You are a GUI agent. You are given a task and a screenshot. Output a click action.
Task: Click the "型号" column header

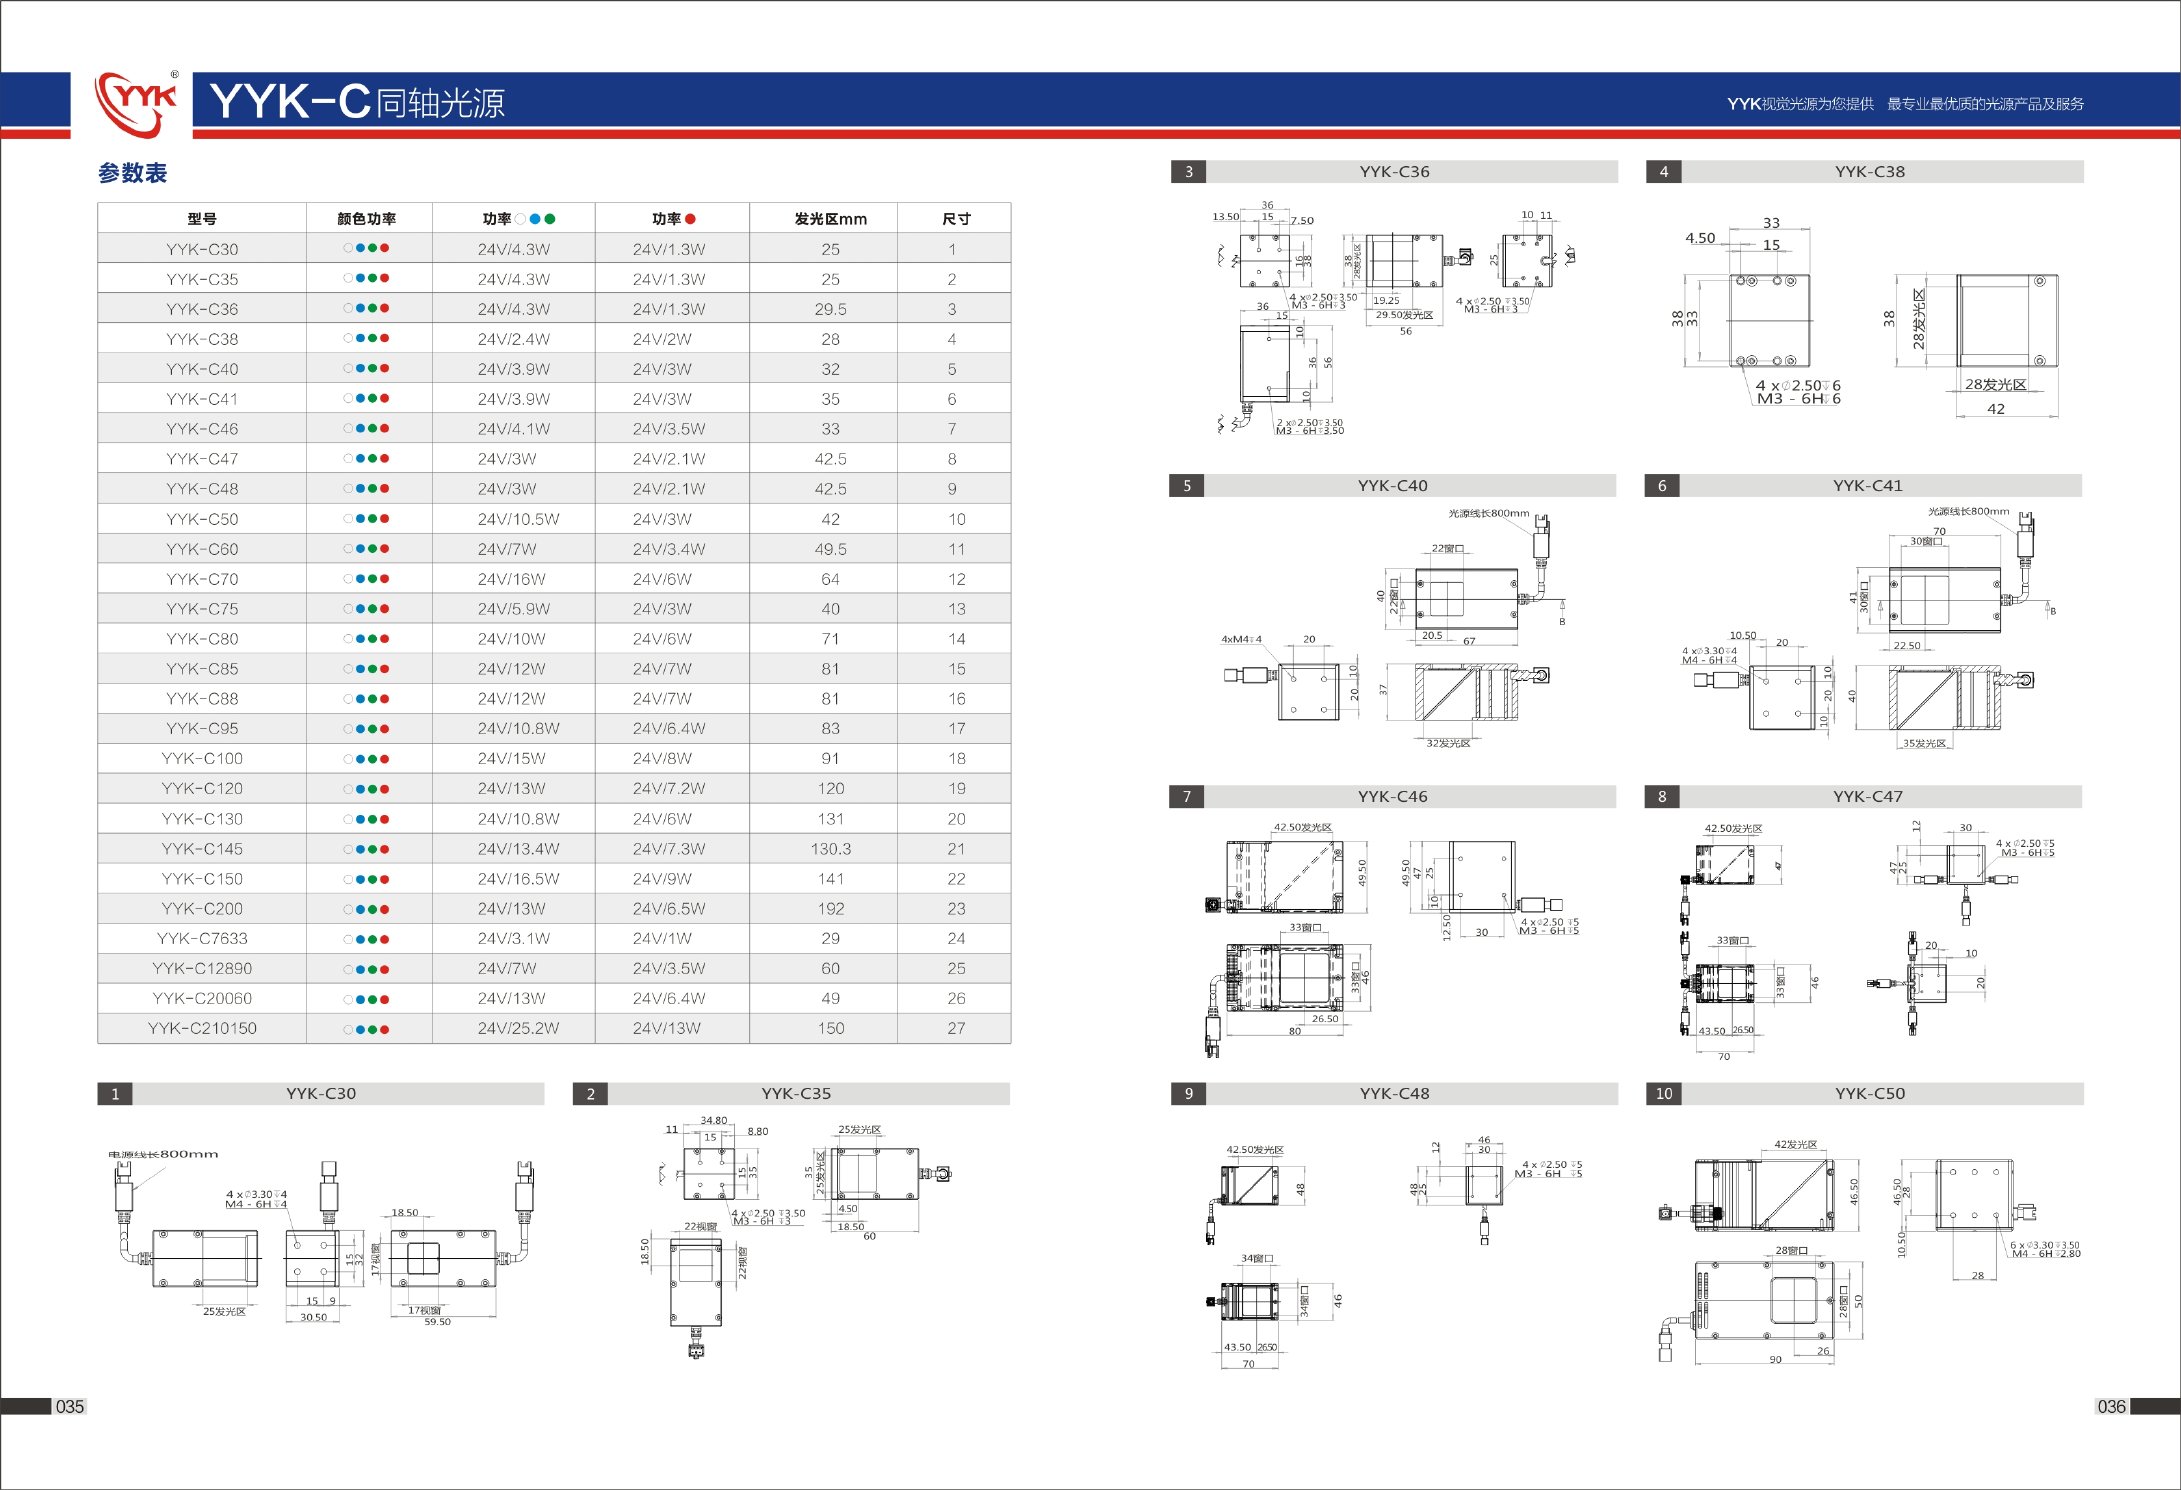[x=202, y=219]
